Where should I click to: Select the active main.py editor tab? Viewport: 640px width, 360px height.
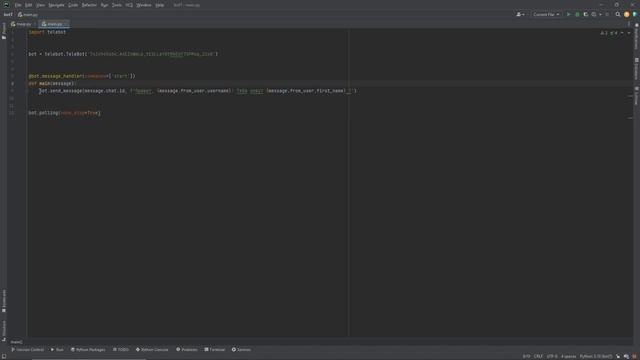[53, 24]
